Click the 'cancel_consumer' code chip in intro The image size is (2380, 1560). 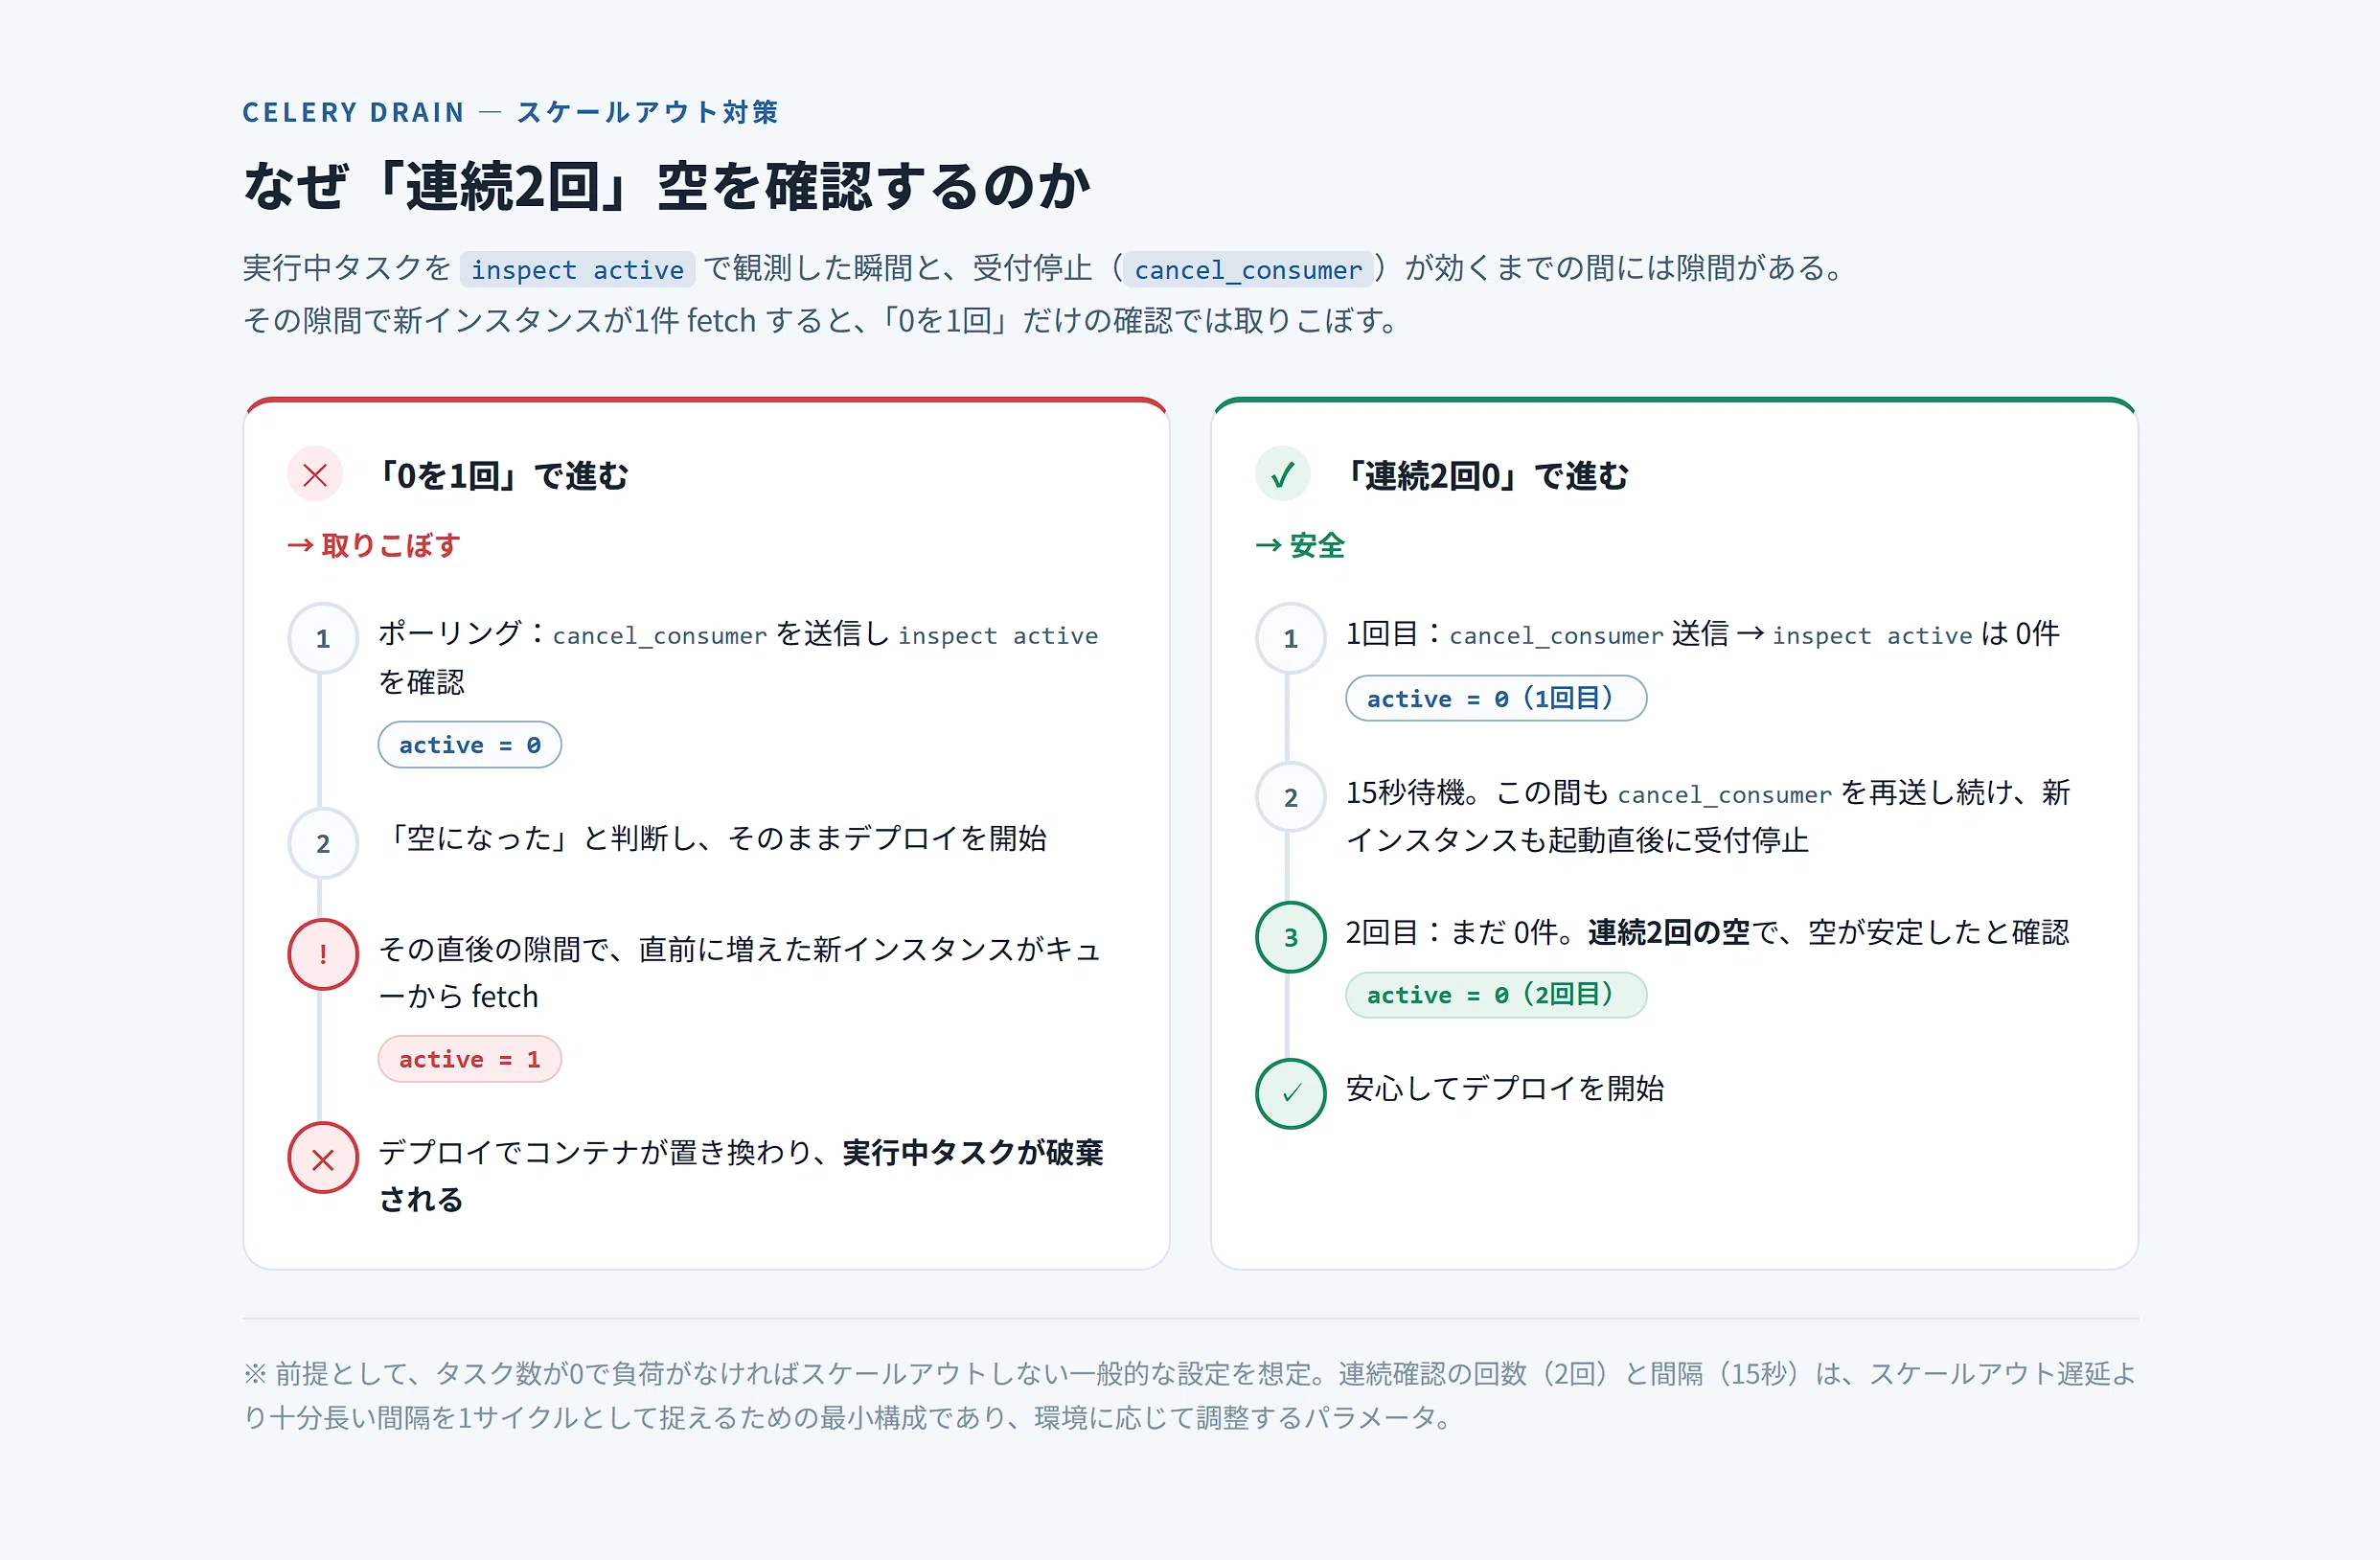point(1248,269)
